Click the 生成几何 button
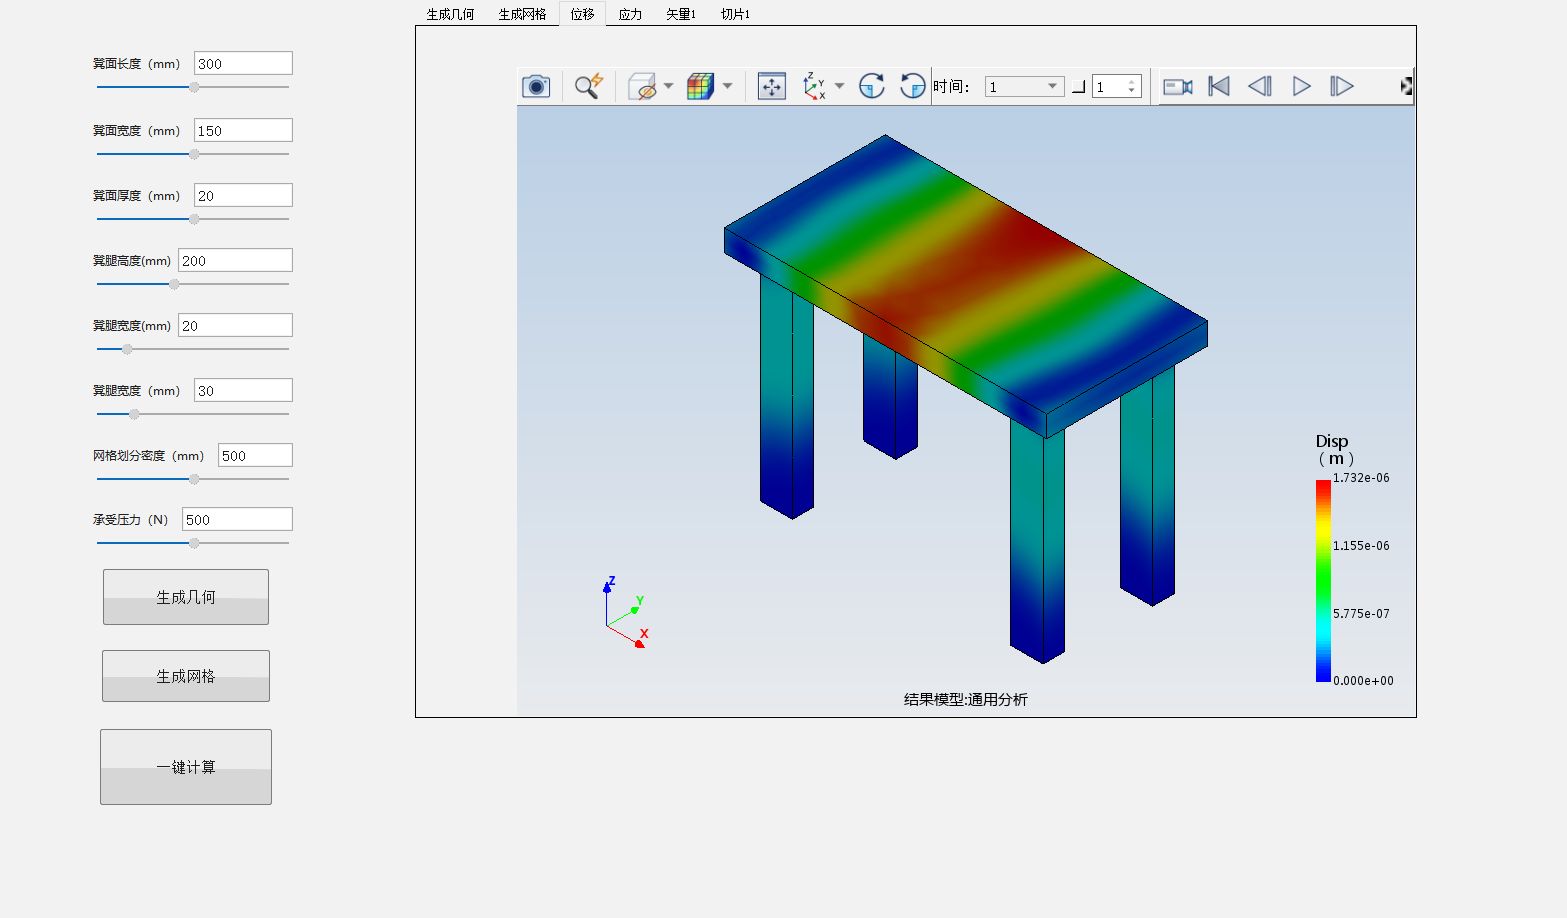Viewport: 1567px width, 918px height. tap(186, 597)
